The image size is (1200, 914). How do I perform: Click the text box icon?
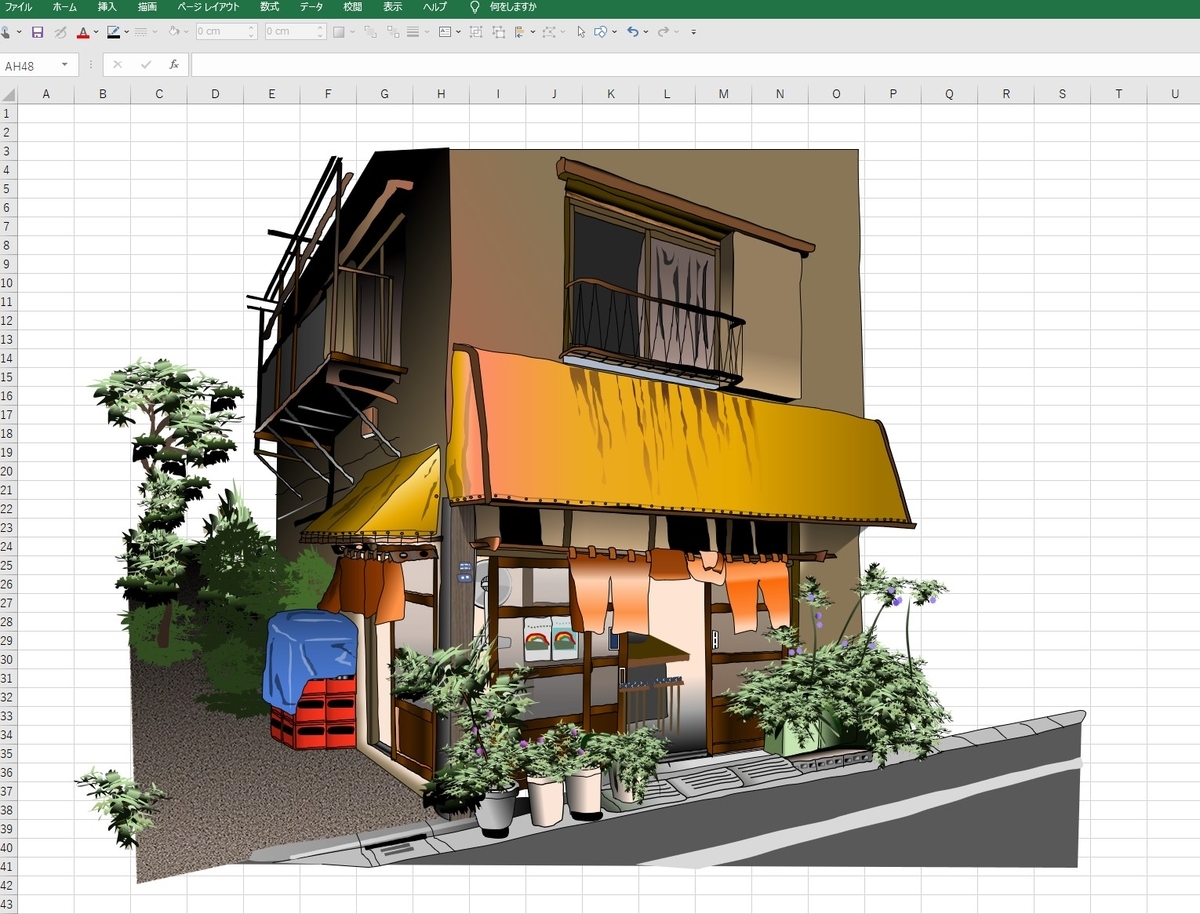click(445, 32)
